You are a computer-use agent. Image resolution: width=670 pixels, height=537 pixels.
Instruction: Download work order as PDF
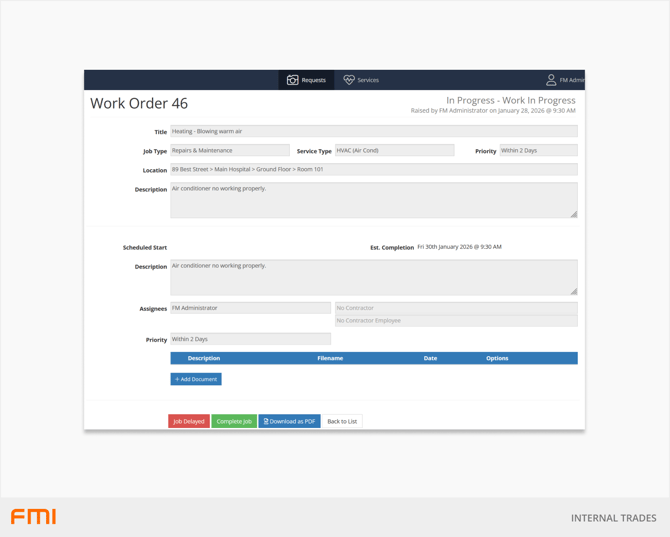point(289,421)
